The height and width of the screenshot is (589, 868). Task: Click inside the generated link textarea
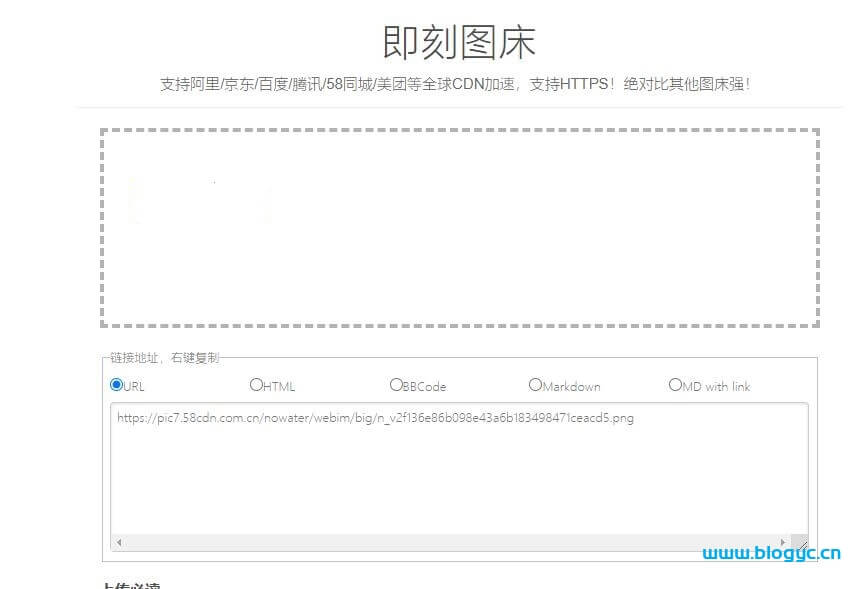click(459, 477)
